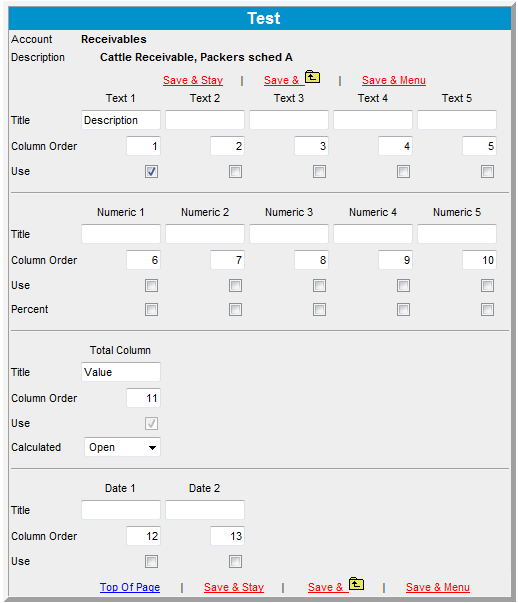Open the Calculated dropdown showing Open
Screen dimensions: 518x603
click(x=122, y=447)
